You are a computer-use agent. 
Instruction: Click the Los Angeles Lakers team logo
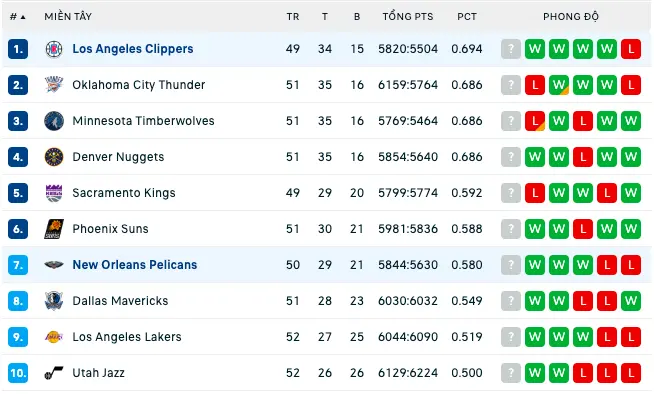54,337
